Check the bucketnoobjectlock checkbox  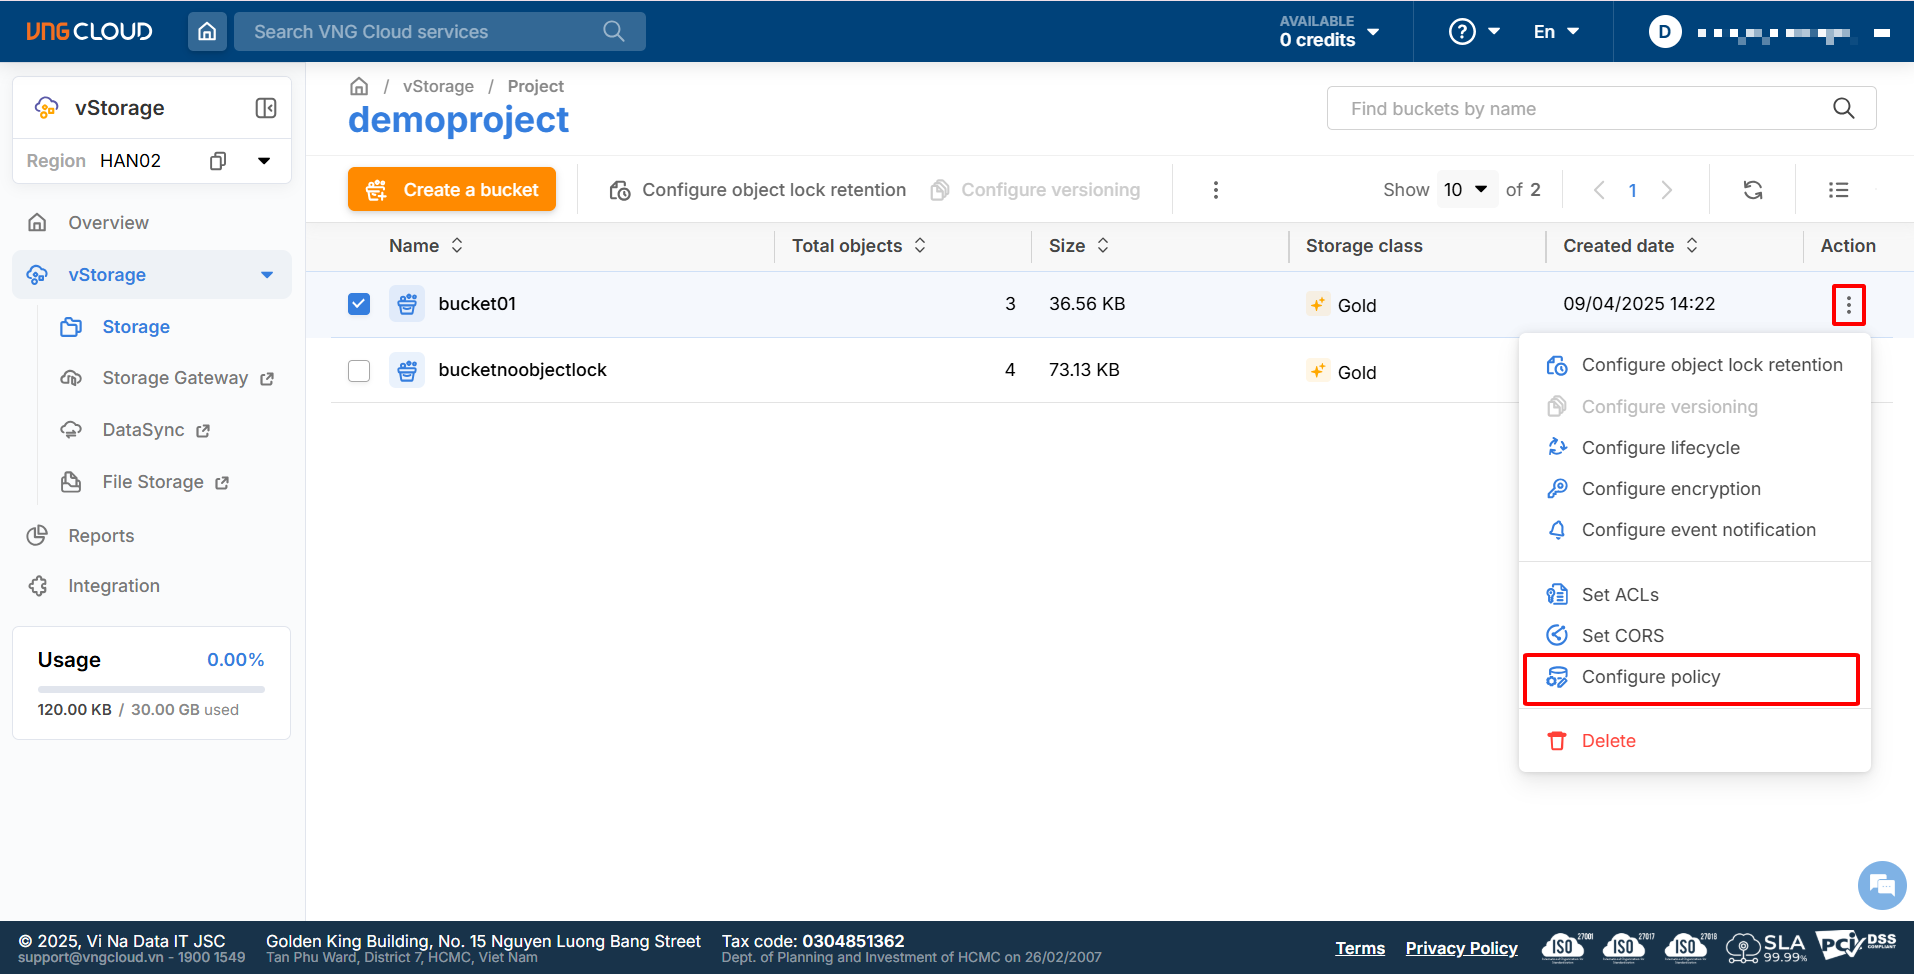[359, 371]
